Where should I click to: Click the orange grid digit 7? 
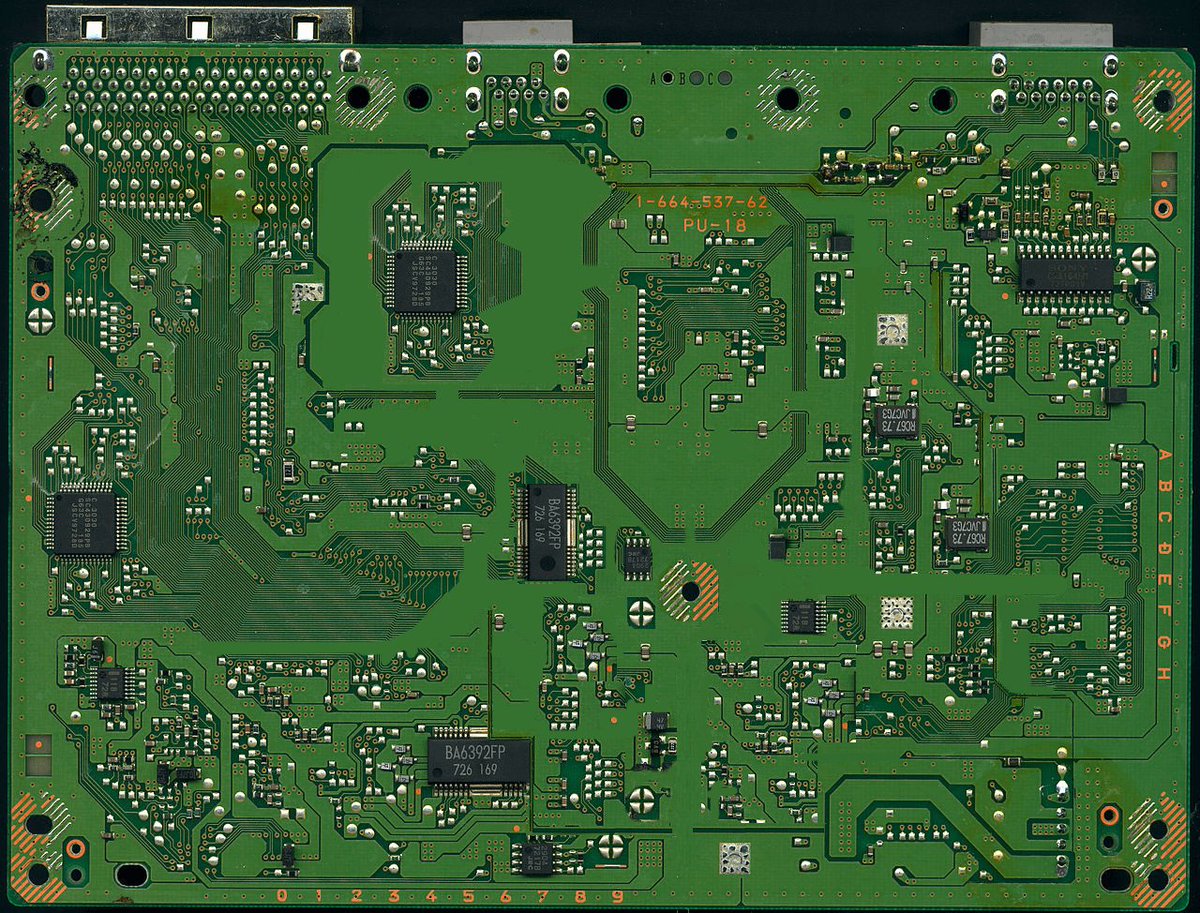(x=543, y=895)
